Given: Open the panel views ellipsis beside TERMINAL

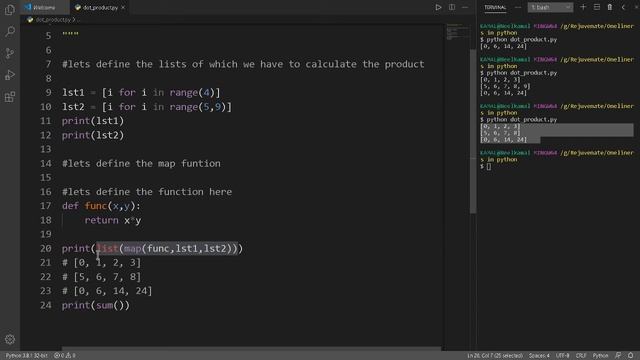Looking at the screenshot, I should [x=518, y=7].
